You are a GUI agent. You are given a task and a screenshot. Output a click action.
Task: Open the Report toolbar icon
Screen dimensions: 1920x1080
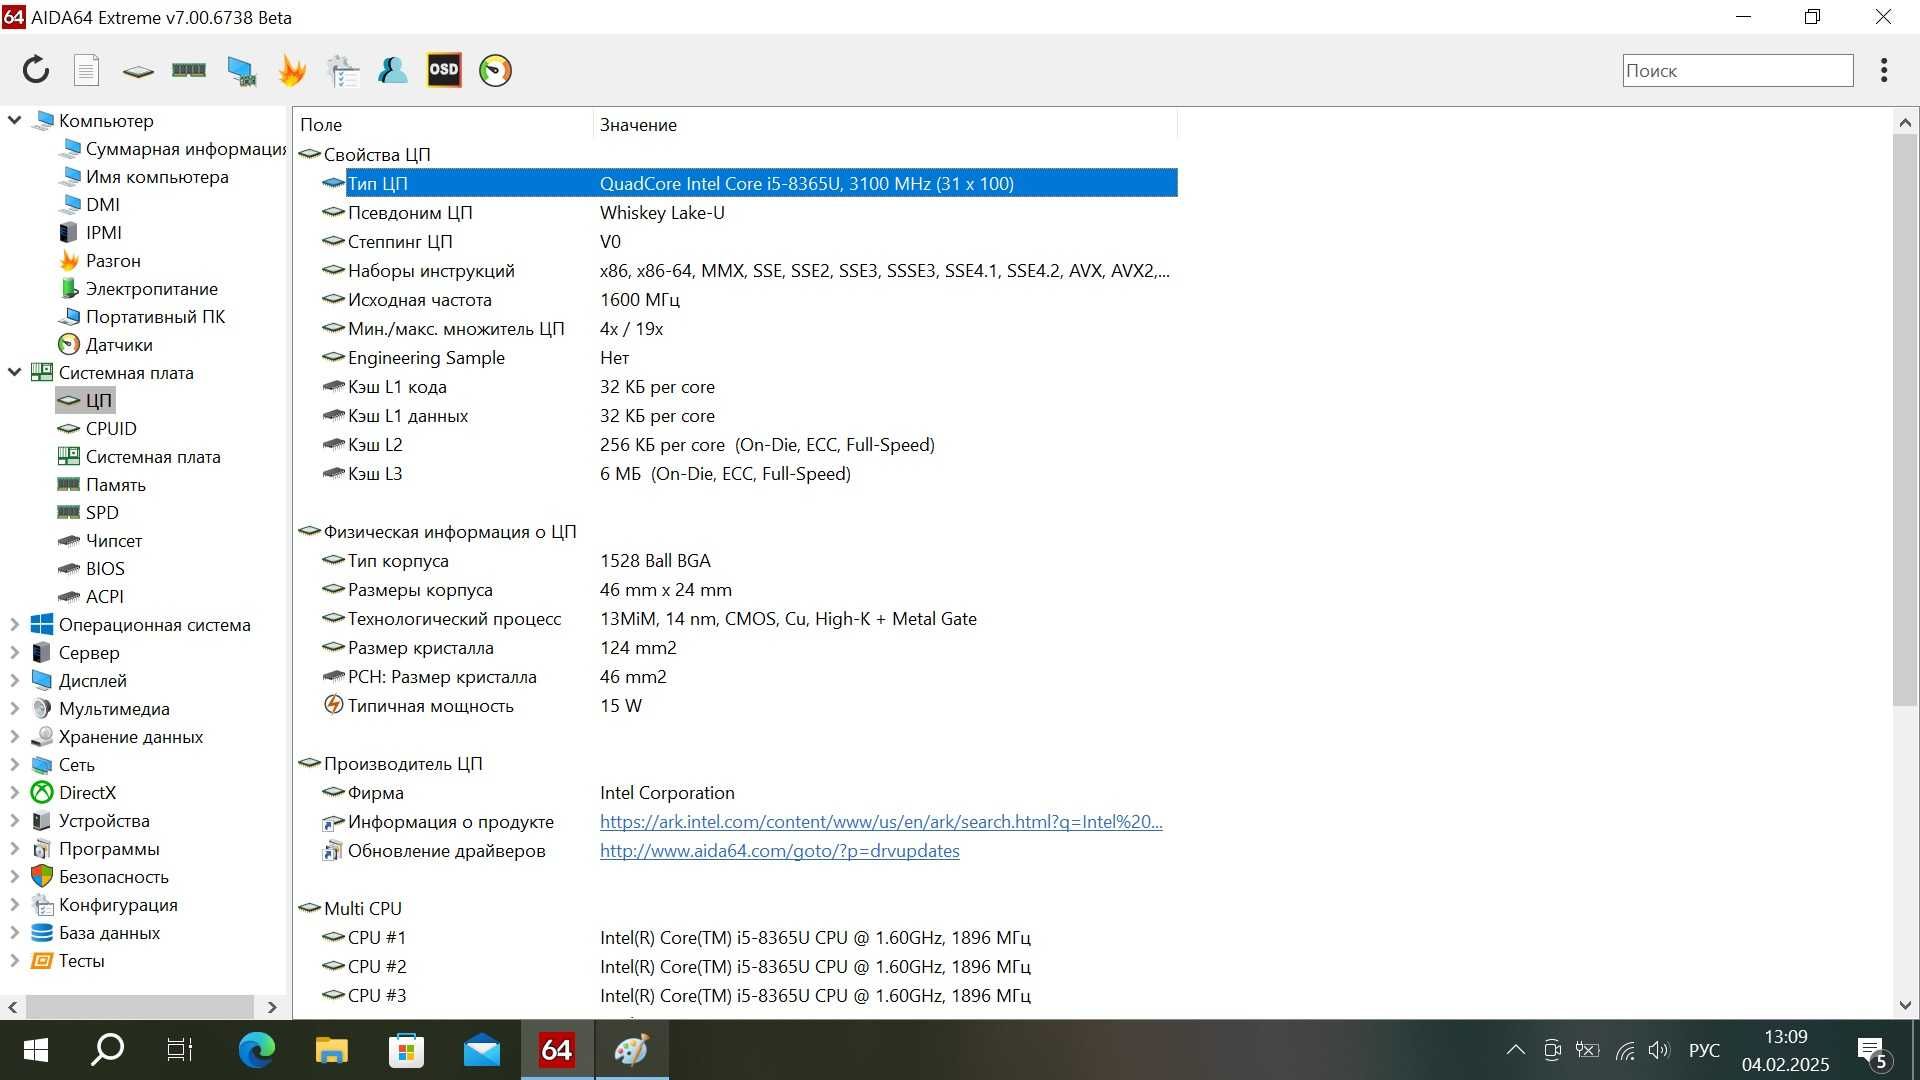coord(87,70)
